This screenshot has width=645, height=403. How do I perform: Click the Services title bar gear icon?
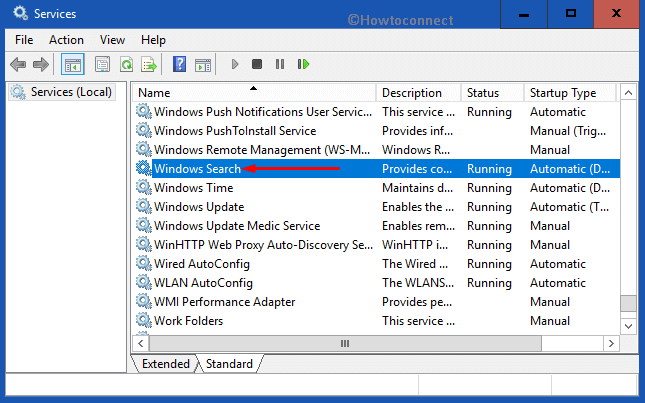point(20,13)
